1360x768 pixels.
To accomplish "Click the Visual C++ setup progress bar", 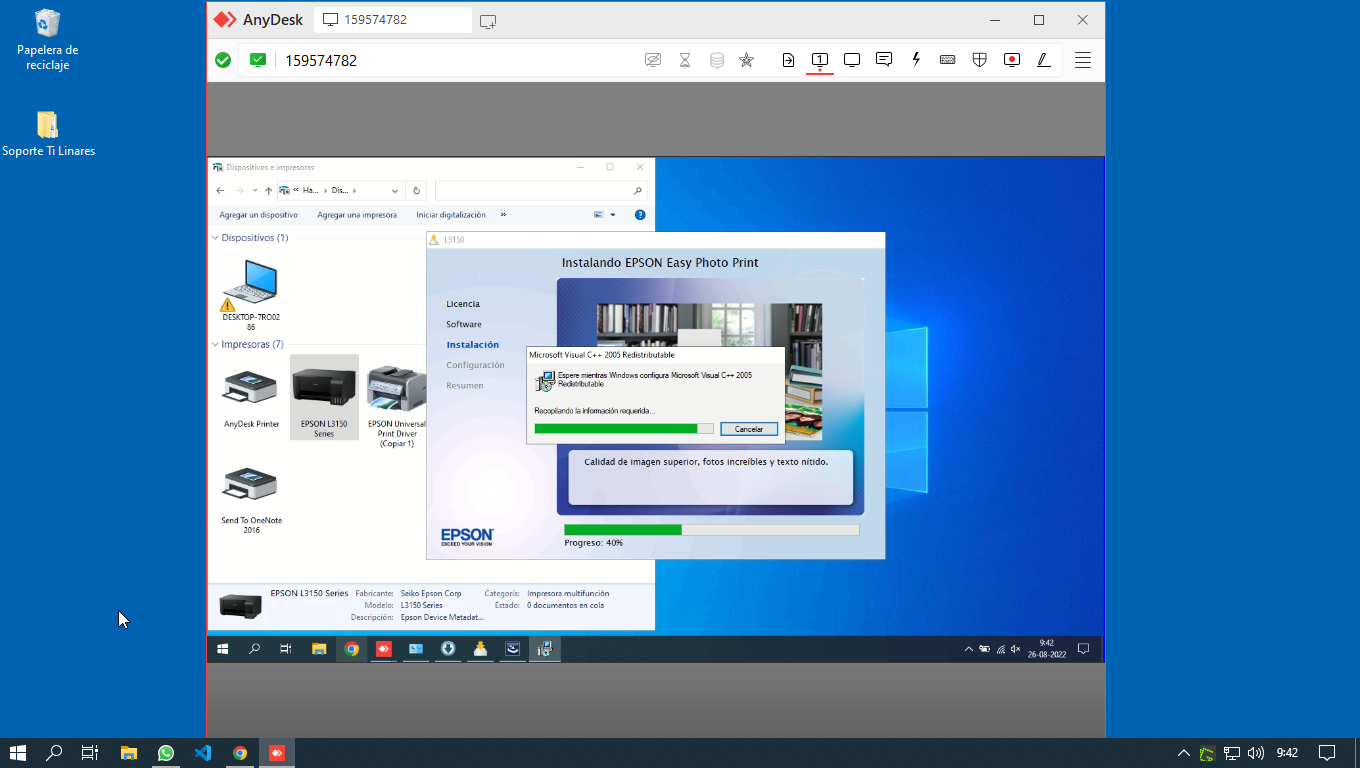I will [624, 429].
